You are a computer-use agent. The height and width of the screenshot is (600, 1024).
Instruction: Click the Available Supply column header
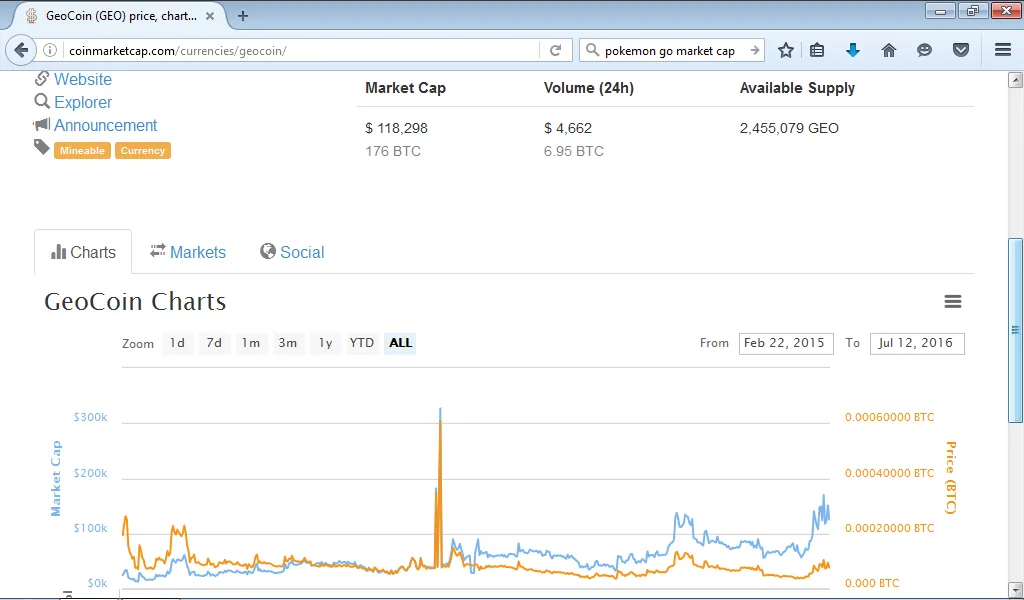(x=797, y=88)
